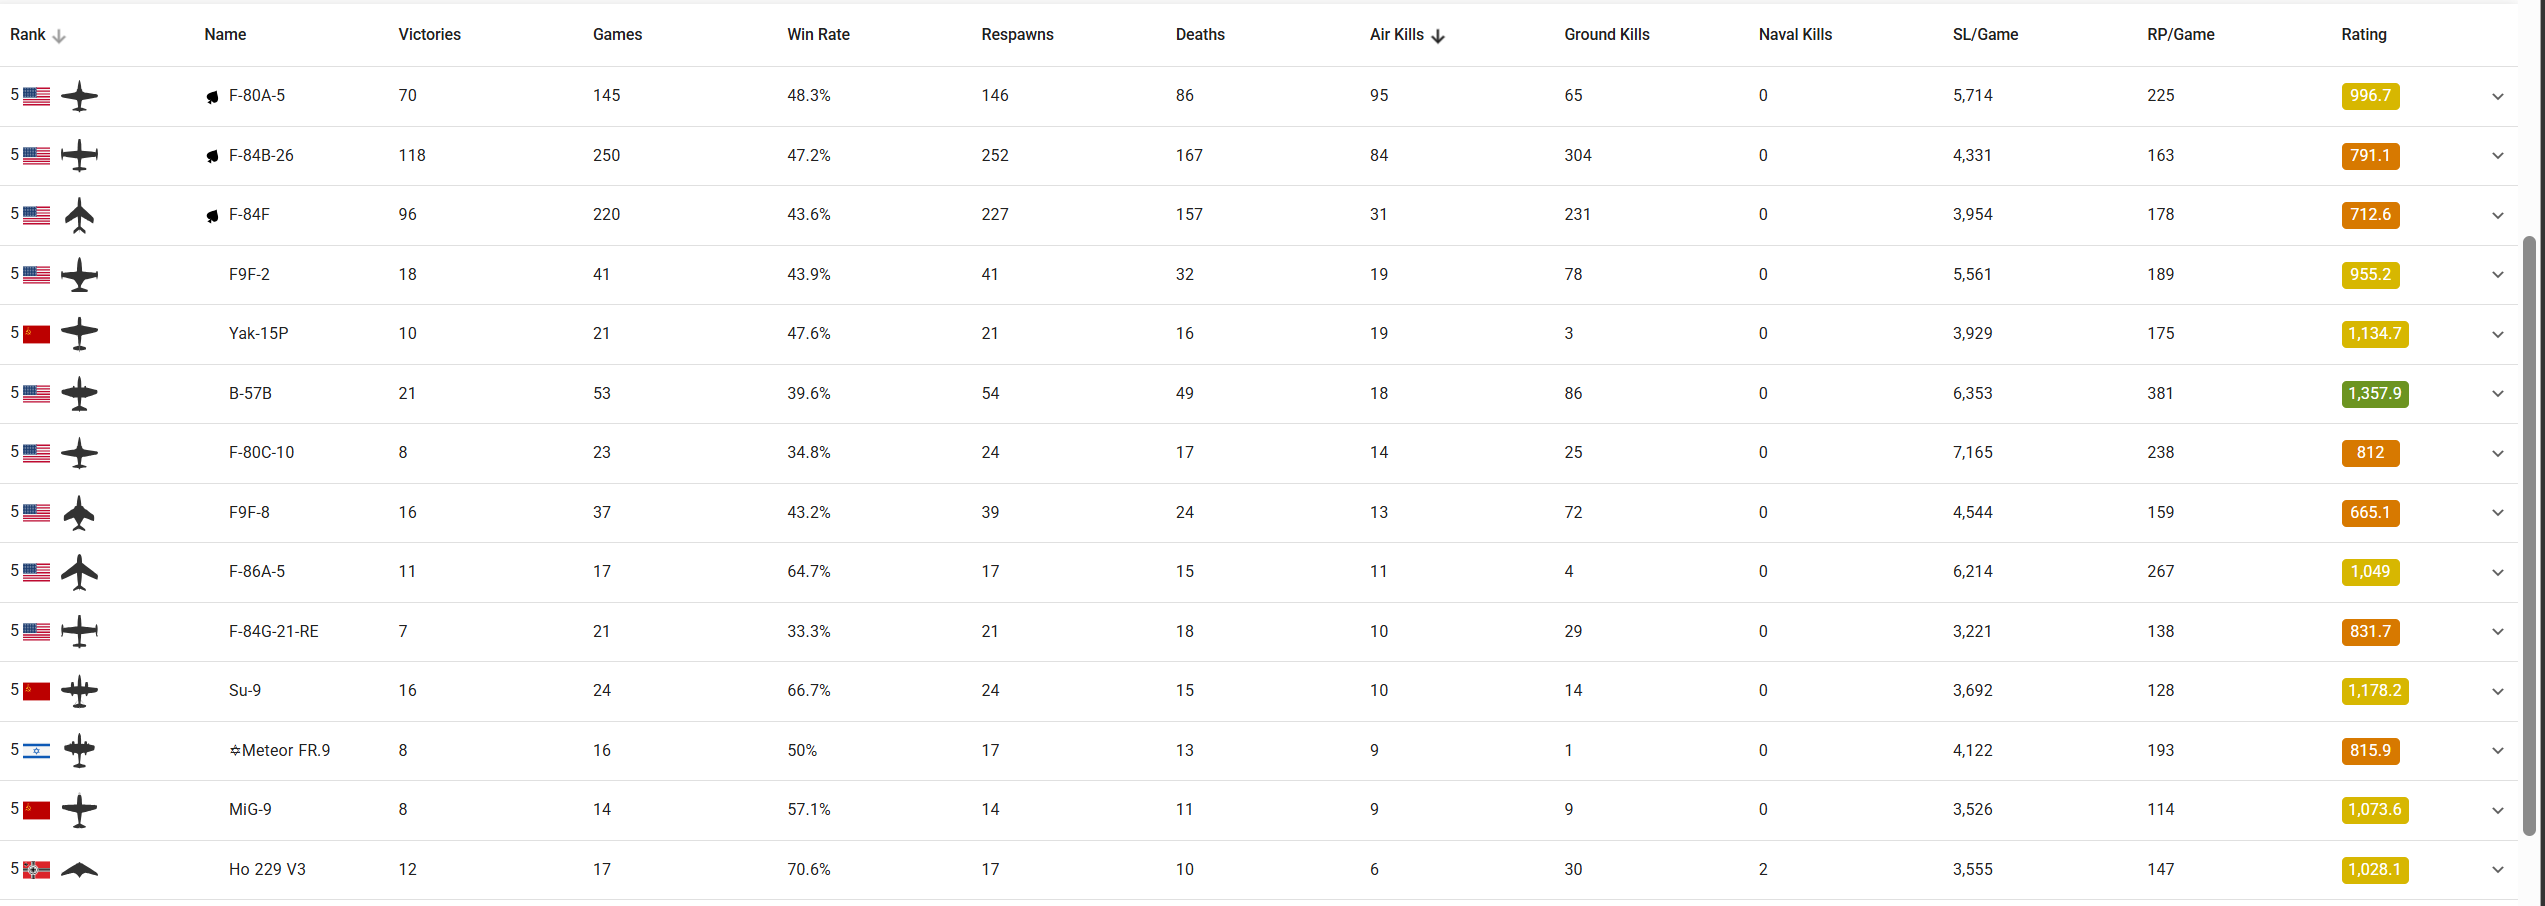Image resolution: width=2545 pixels, height=906 pixels.
Task: Expand the F-80A-5 row details
Action: point(2497,97)
